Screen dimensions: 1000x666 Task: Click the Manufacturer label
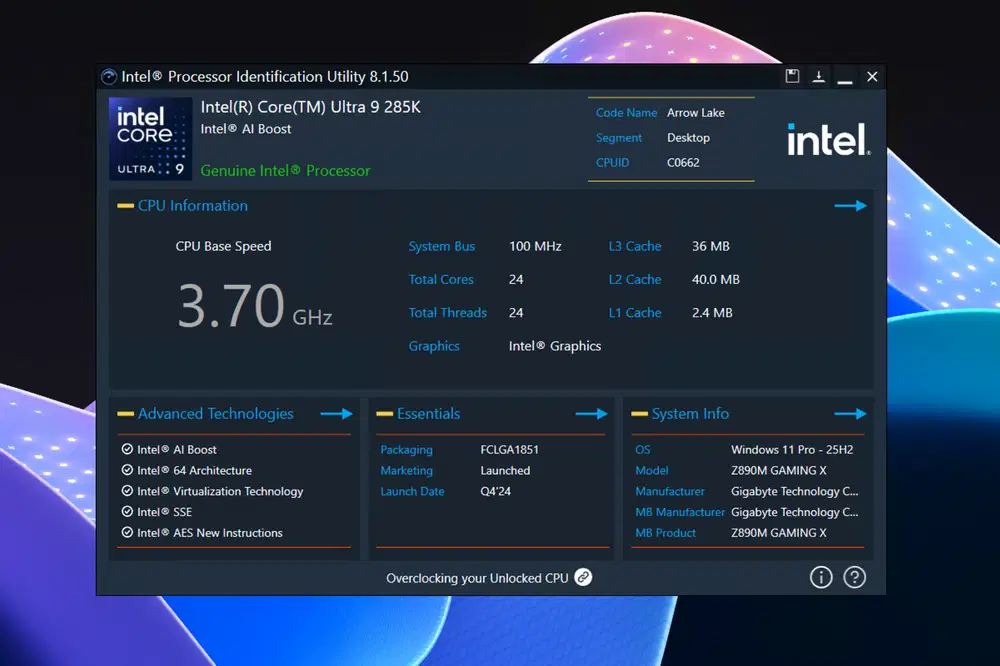670,491
